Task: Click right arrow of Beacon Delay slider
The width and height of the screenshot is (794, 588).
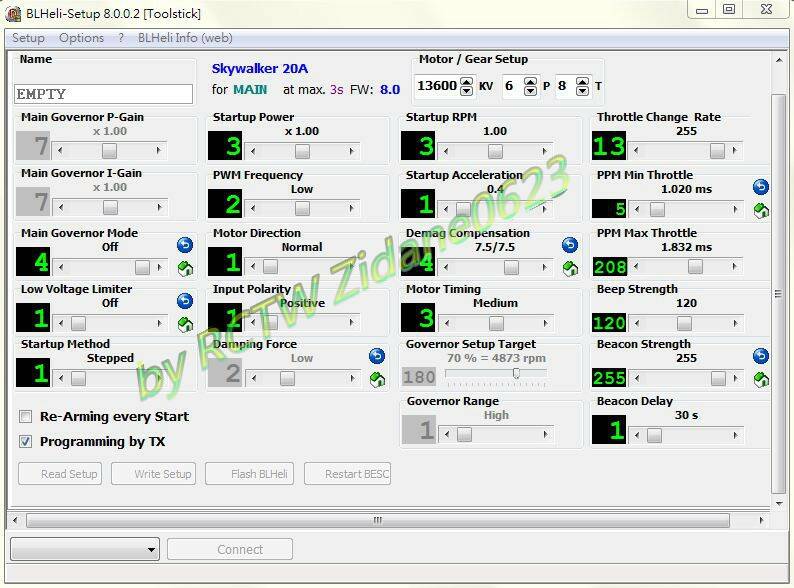Action: (x=735, y=435)
